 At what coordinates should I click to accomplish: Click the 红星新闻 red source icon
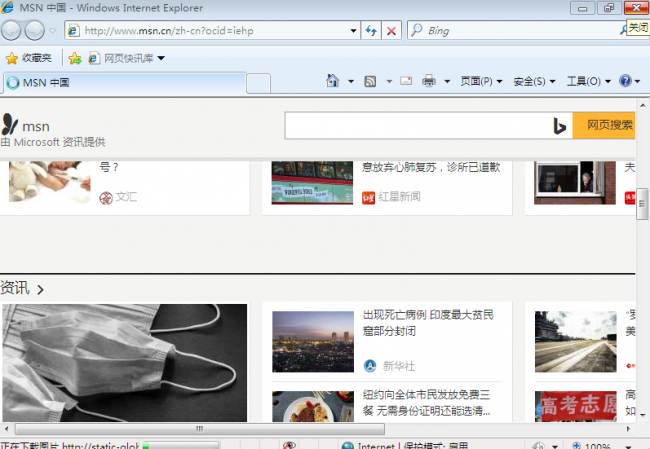tap(368, 197)
